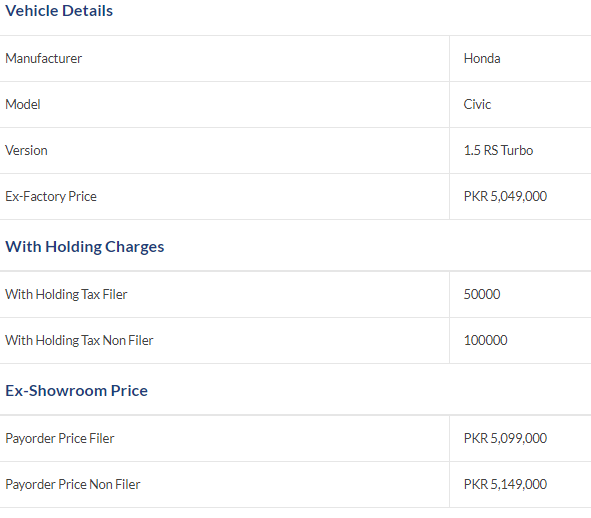Click the PKR 5,049,000 price value
591x518 pixels.
coord(505,196)
